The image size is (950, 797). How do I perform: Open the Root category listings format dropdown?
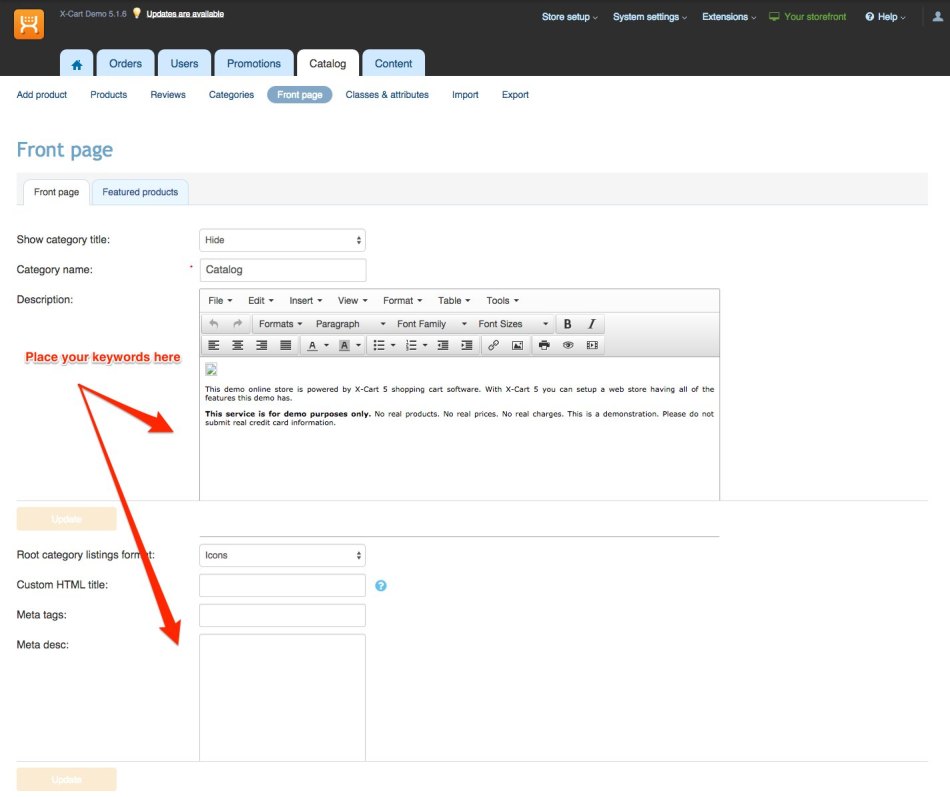click(x=281, y=555)
